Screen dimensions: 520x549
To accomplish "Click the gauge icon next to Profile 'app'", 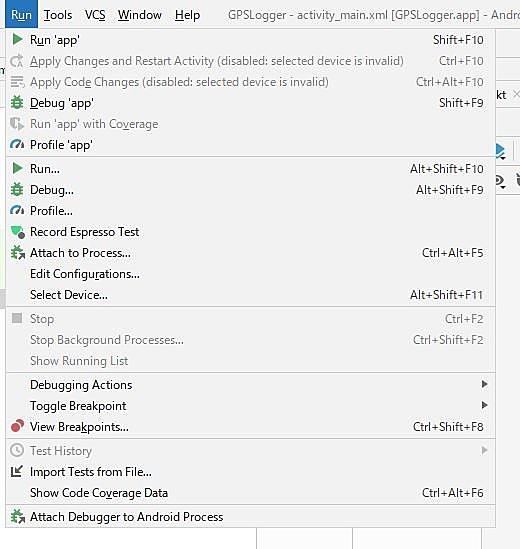I will (17, 144).
